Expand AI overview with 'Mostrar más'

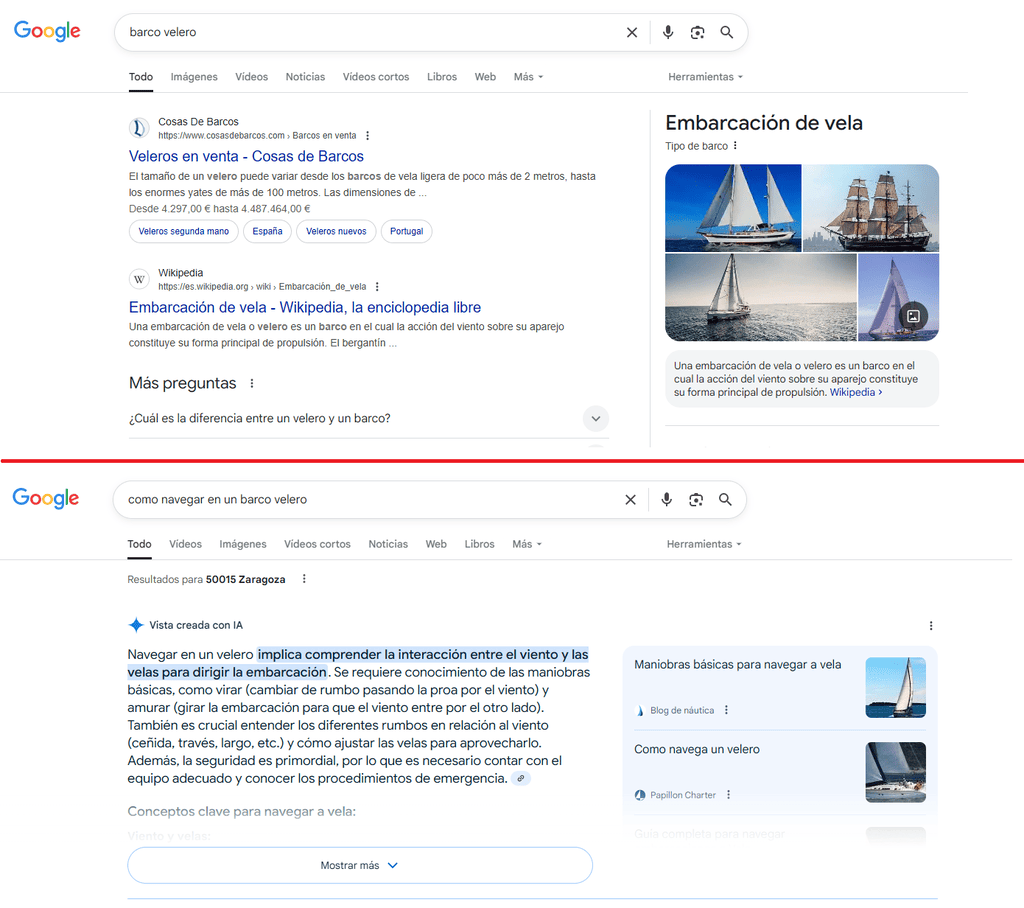click(x=360, y=866)
